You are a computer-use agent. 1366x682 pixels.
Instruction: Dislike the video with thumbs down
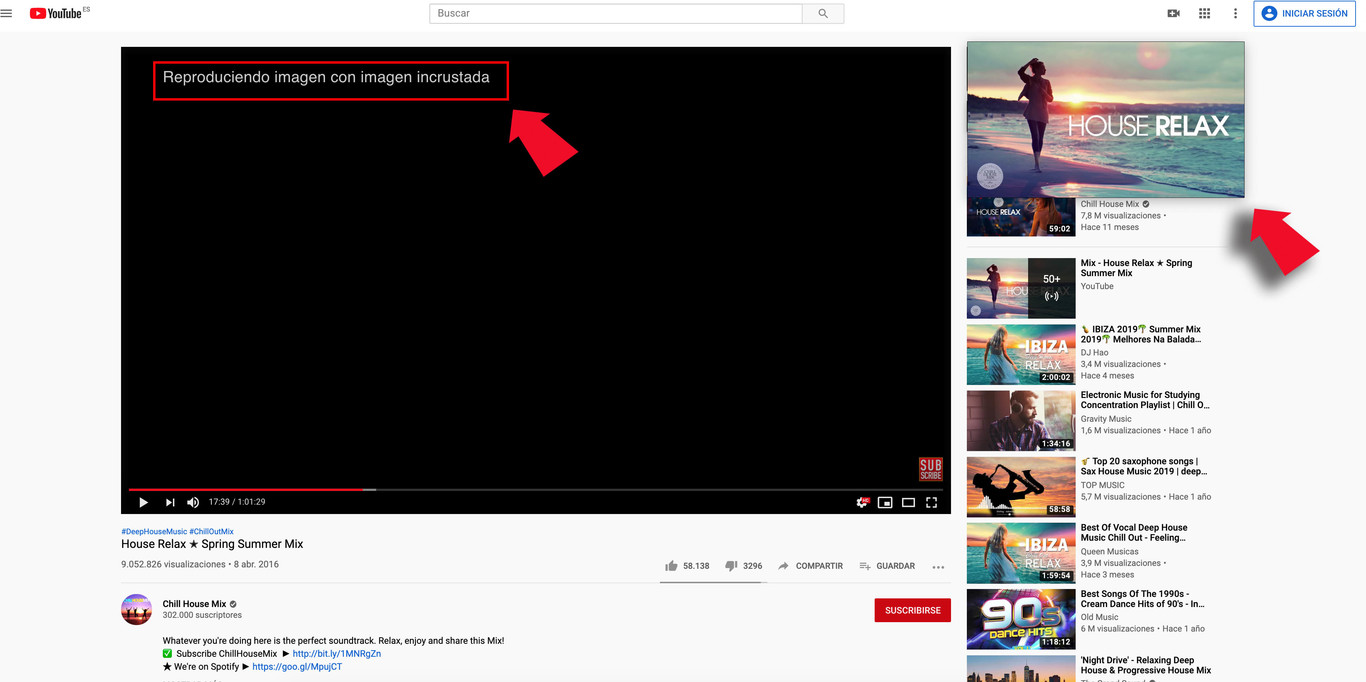tap(743, 566)
